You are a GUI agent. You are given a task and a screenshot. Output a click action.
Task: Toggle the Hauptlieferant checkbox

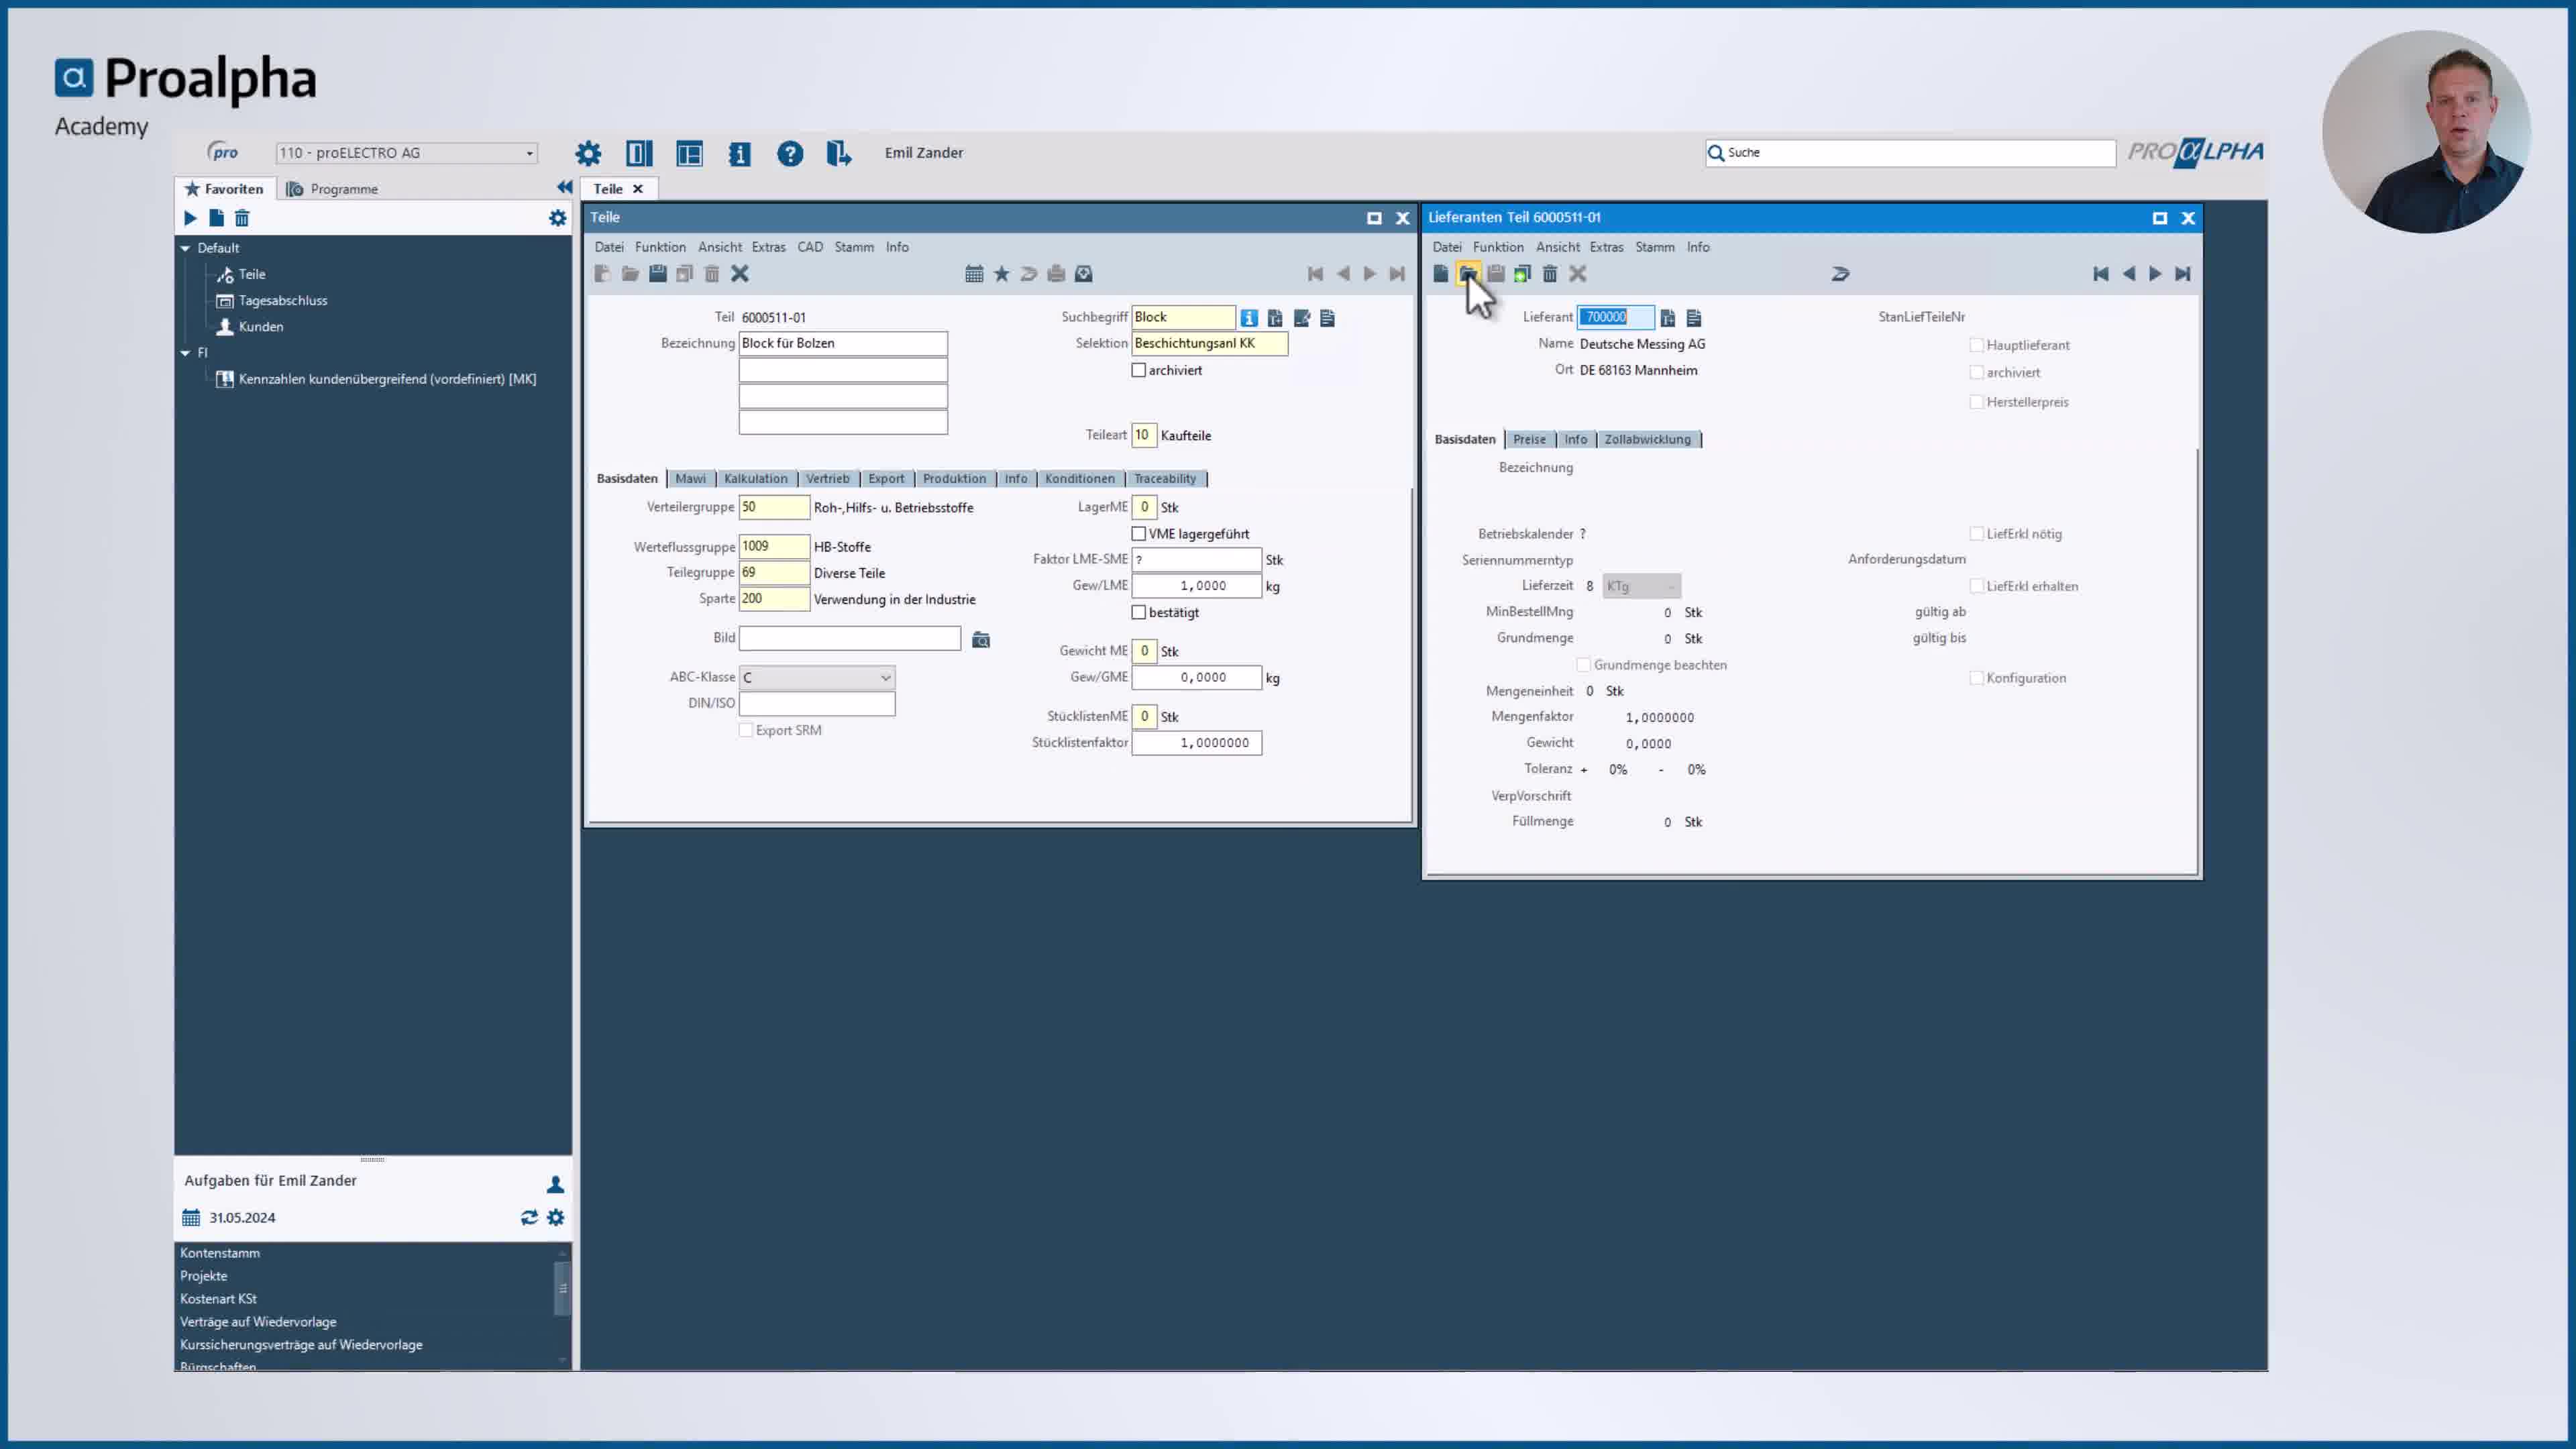pyautogui.click(x=1976, y=345)
